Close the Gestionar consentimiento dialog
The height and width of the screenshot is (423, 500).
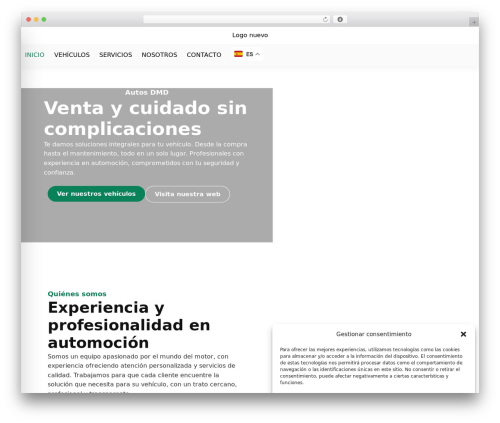coord(463,334)
